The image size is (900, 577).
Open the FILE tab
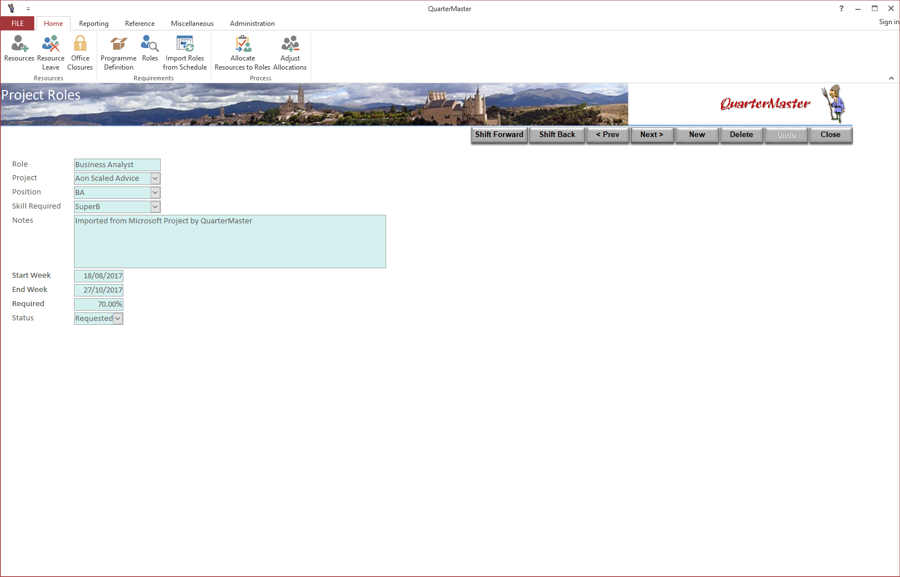(x=18, y=24)
